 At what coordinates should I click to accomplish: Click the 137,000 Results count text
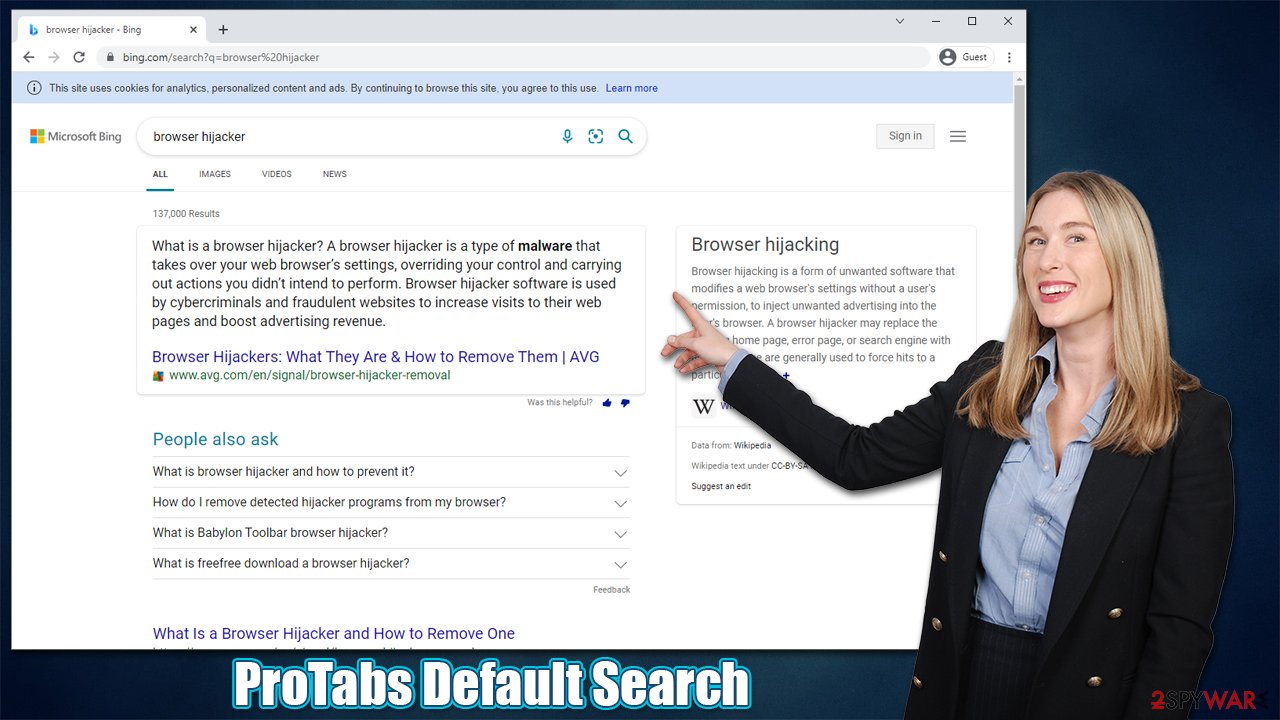pos(186,214)
